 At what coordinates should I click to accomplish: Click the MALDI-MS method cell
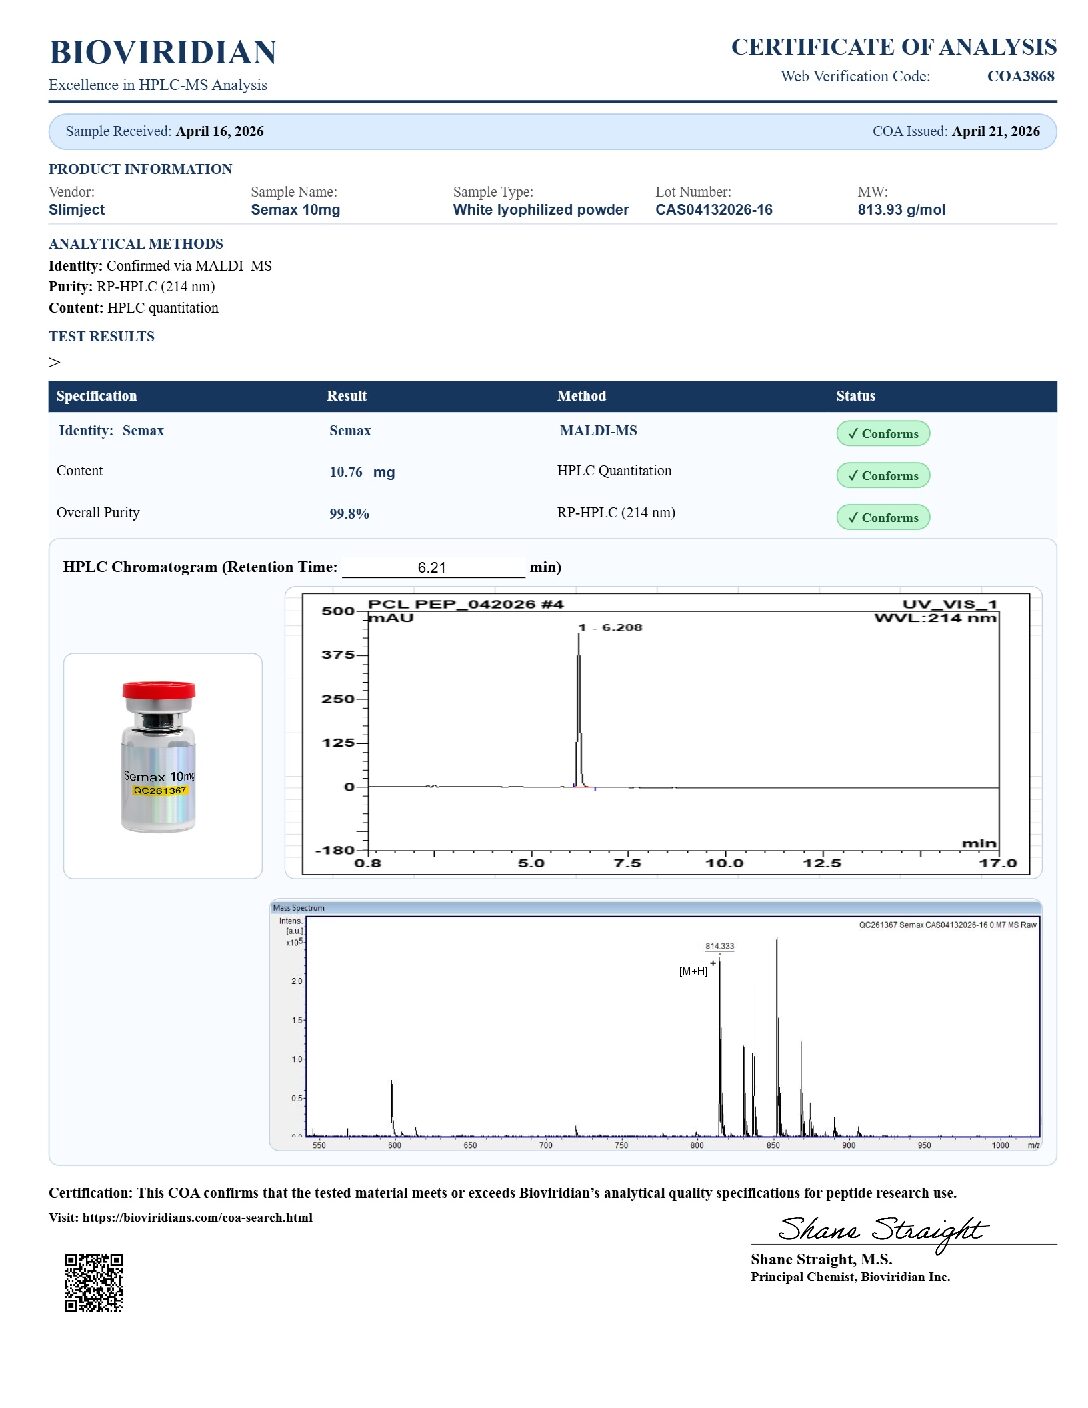pos(598,430)
